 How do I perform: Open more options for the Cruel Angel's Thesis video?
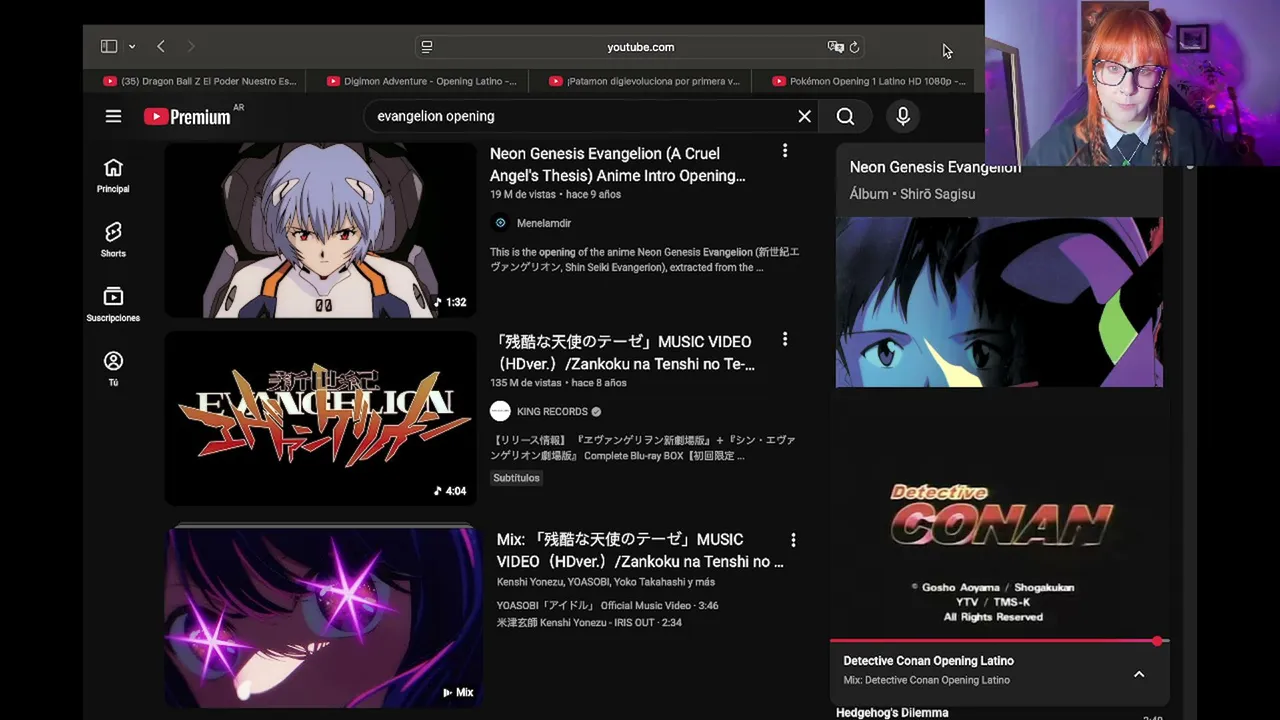pyautogui.click(x=785, y=151)
